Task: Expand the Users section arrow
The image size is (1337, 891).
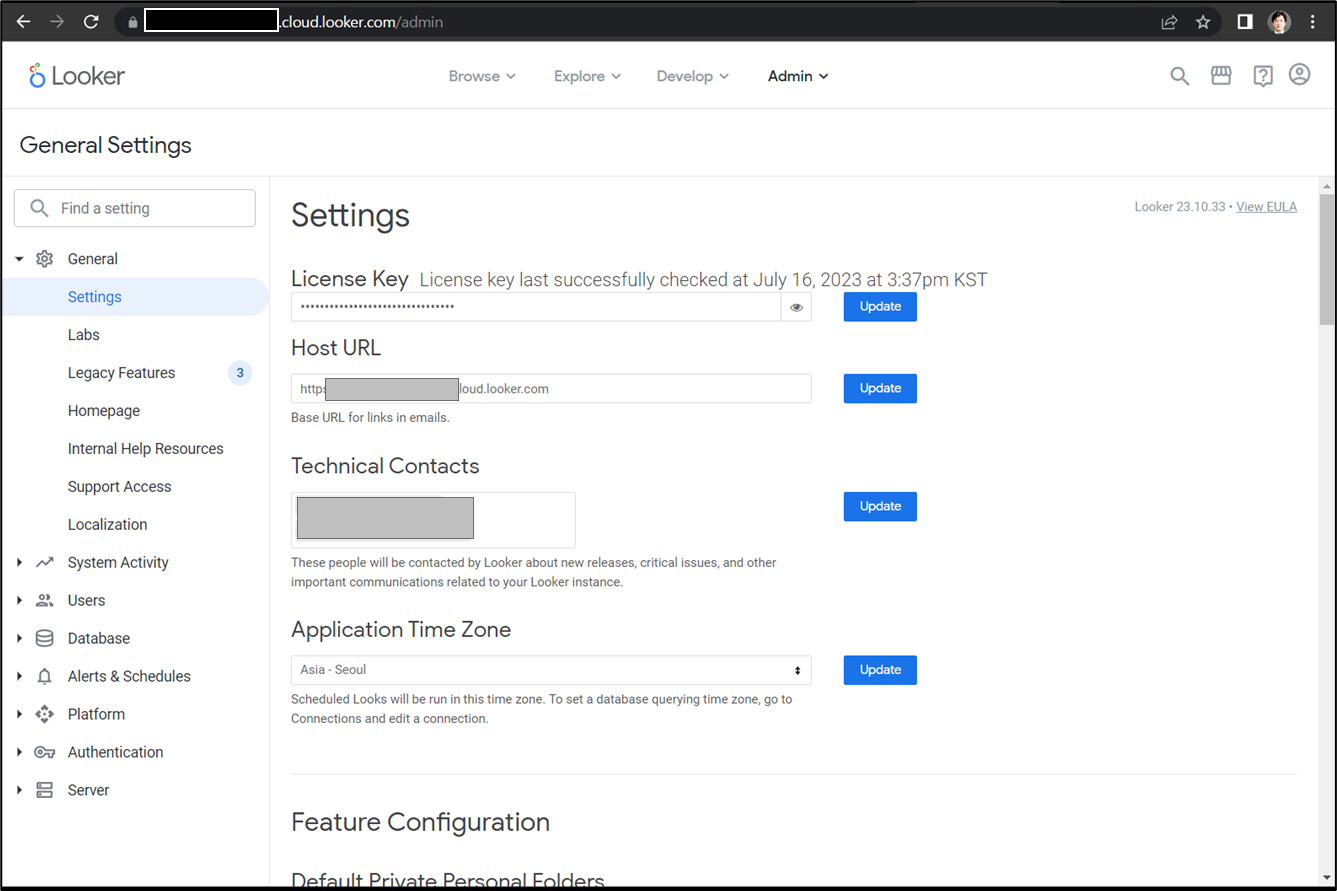Action: 19,601
